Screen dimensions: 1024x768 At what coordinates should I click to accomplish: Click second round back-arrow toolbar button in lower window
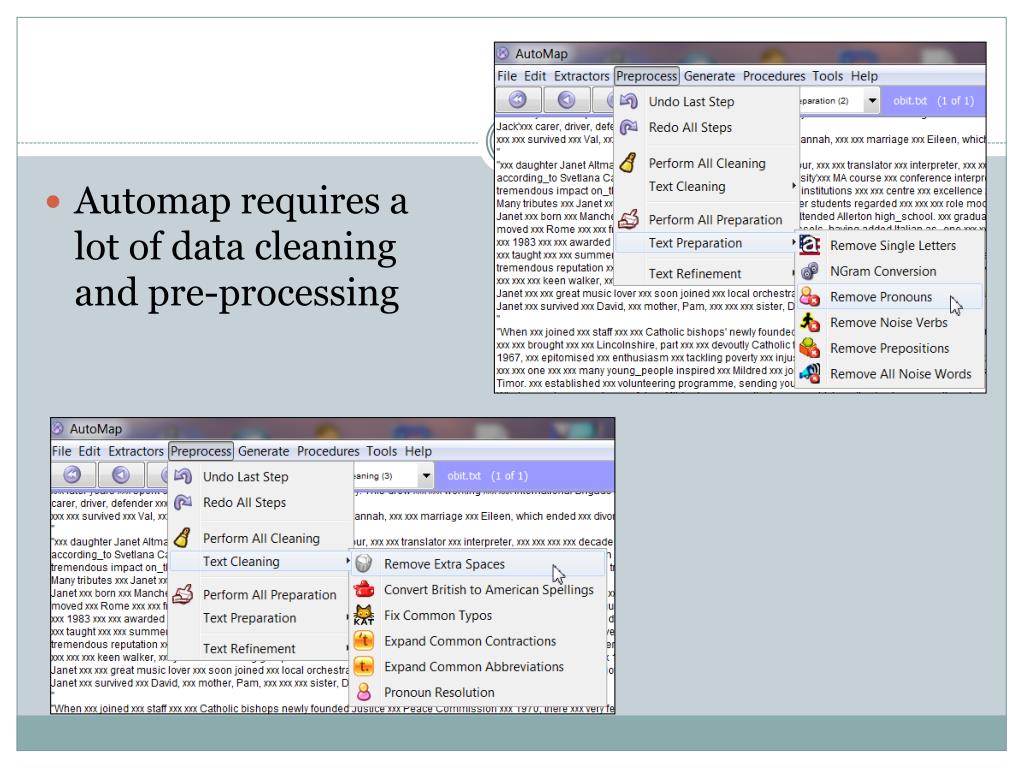121,475
